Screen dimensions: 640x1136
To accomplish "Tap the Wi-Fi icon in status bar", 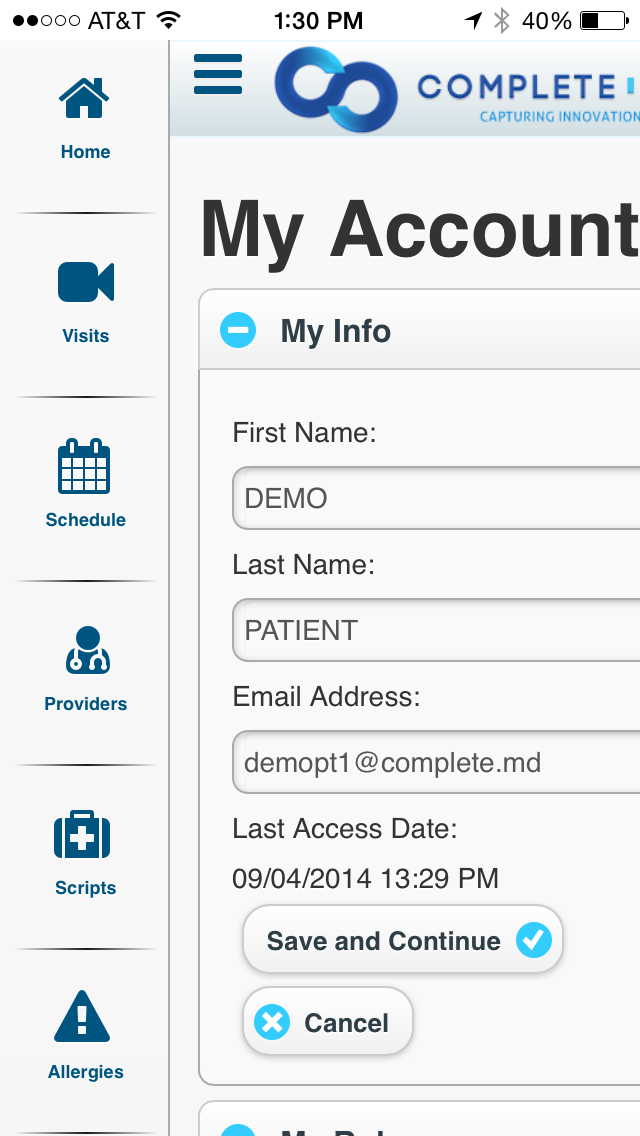I will pos(168,20).
